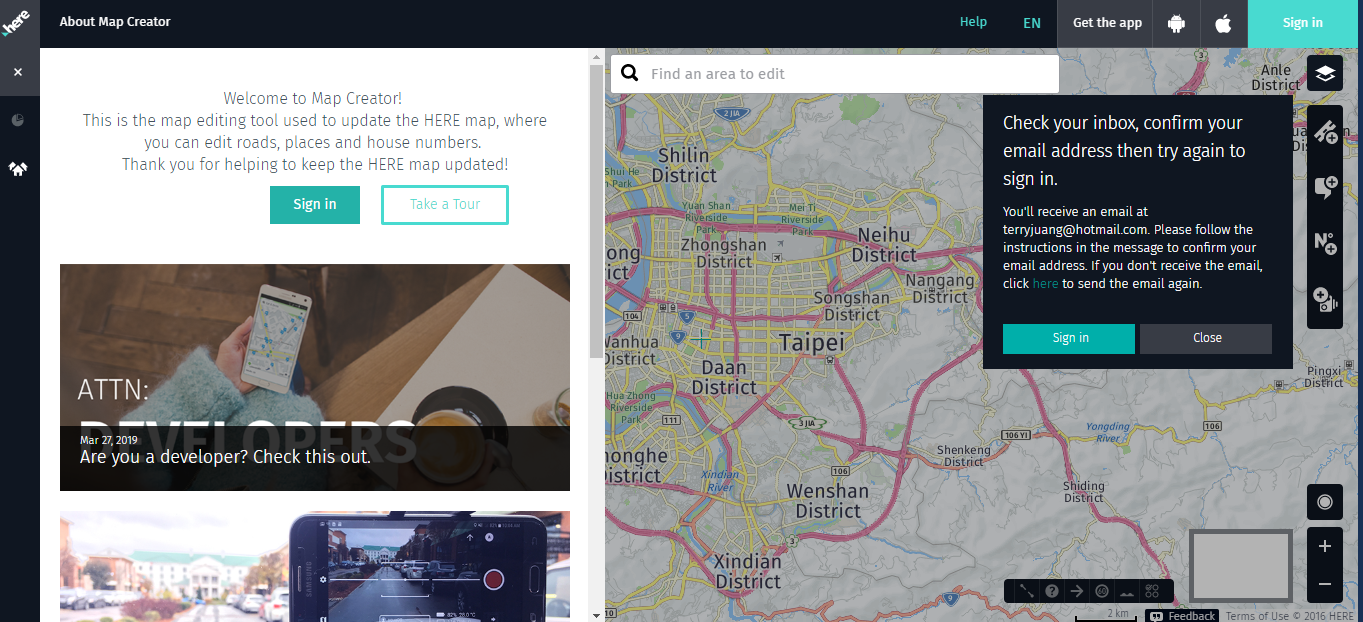1363x622 pixels.
Task: Click the Android app icon
Action: tap(1176, 23)
